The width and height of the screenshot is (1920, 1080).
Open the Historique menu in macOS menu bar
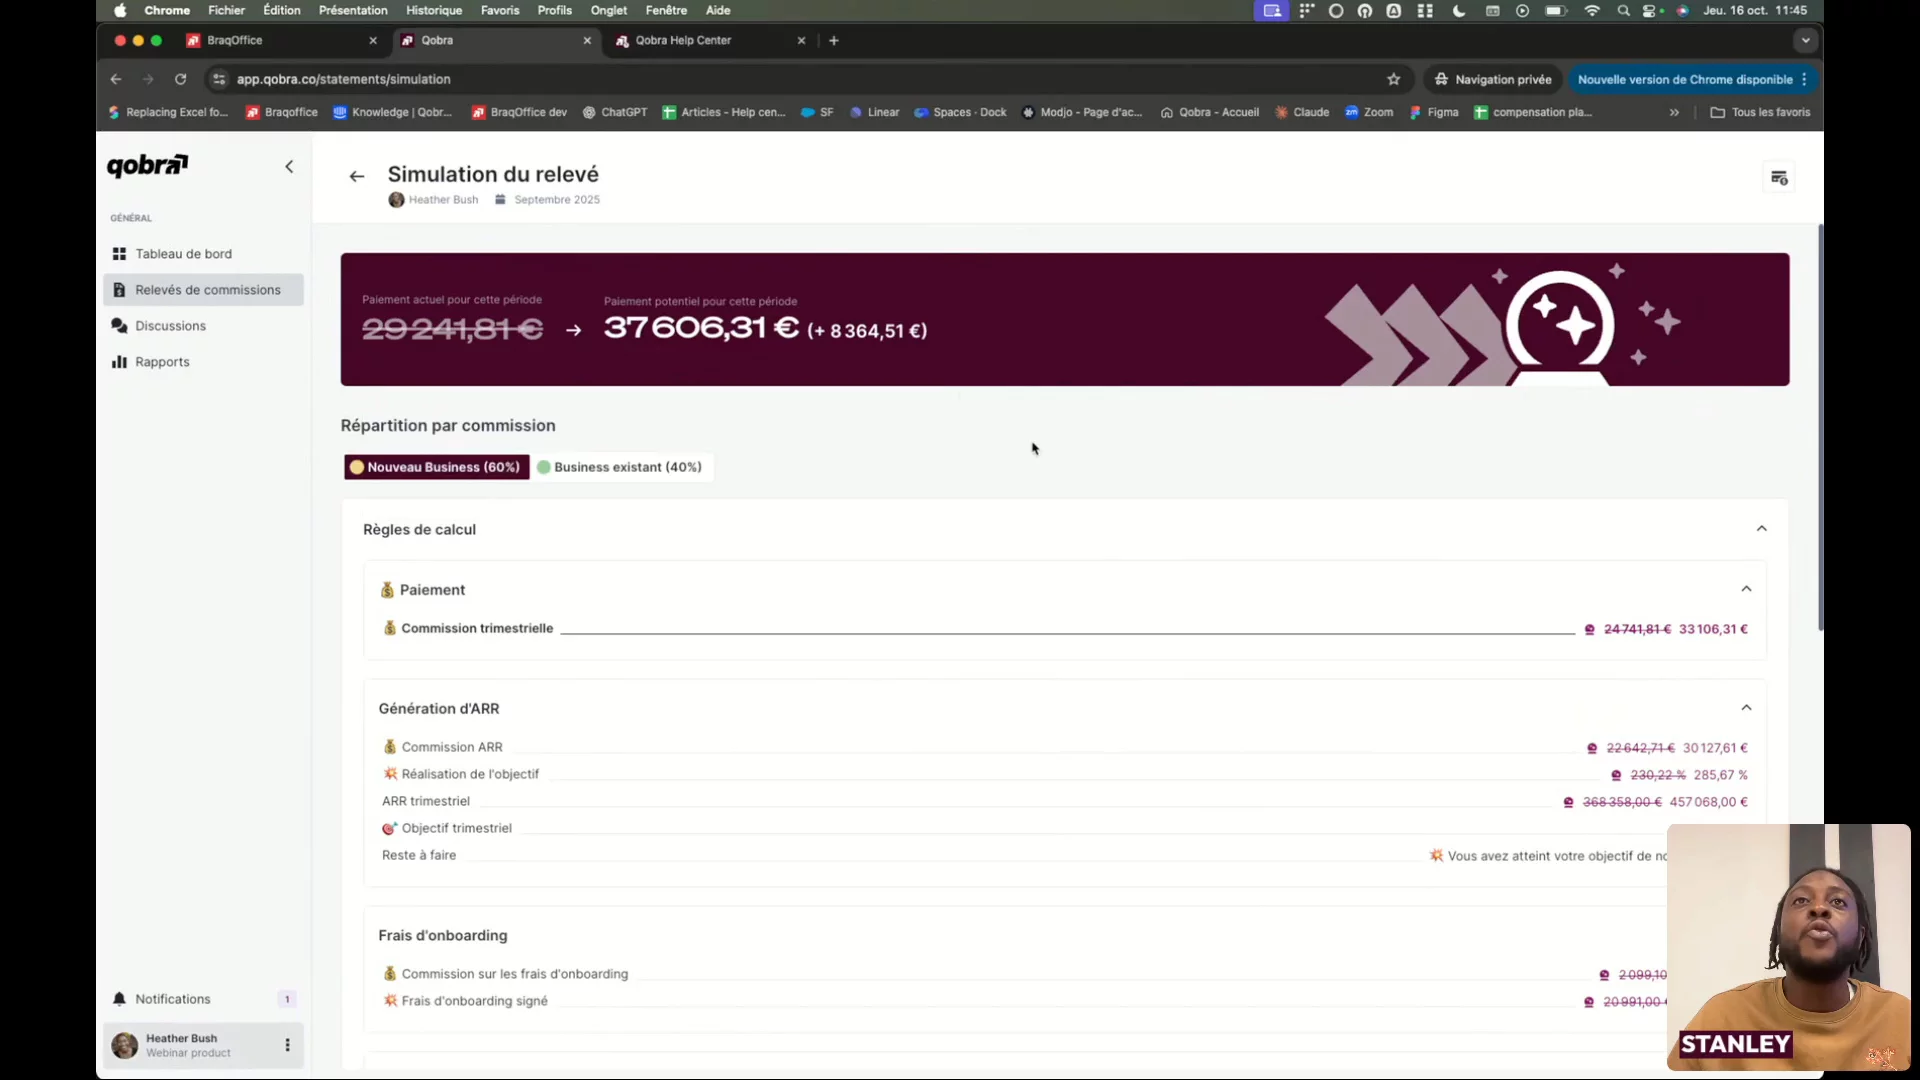(433, 10)
